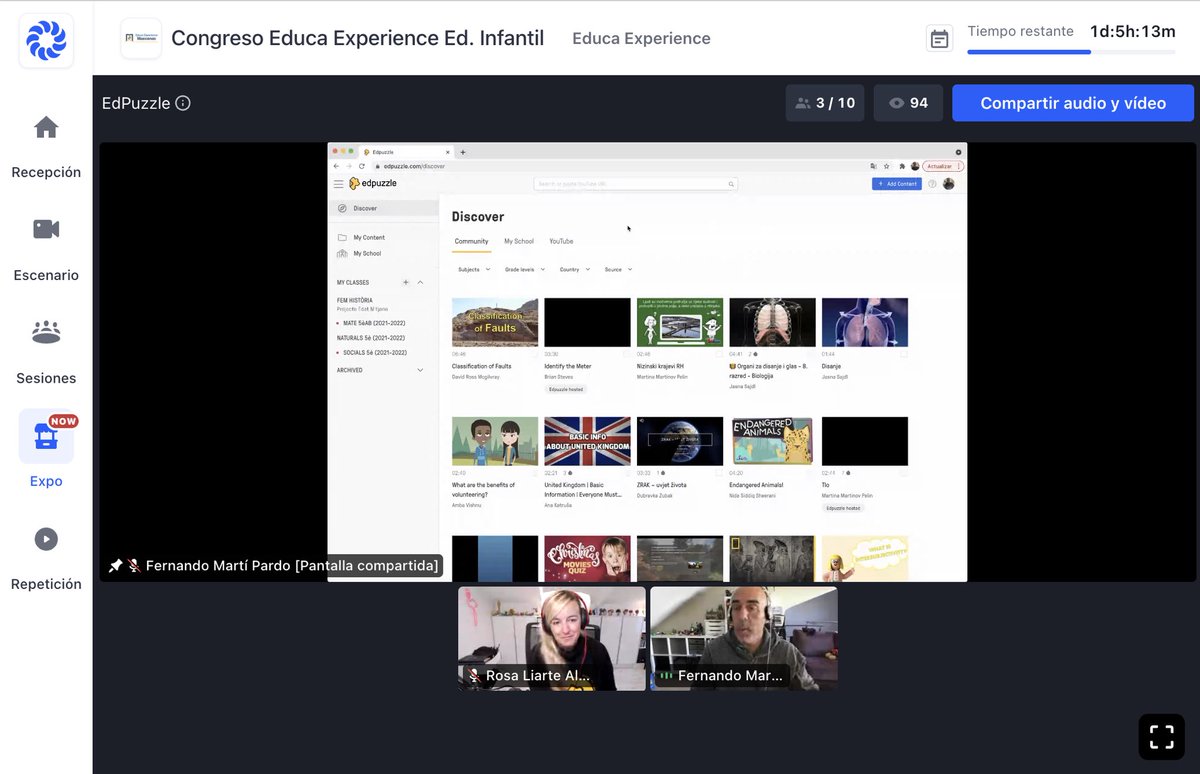
Task: Open the Nizinski krajevi RH video thumbnail
Action: 680,322
